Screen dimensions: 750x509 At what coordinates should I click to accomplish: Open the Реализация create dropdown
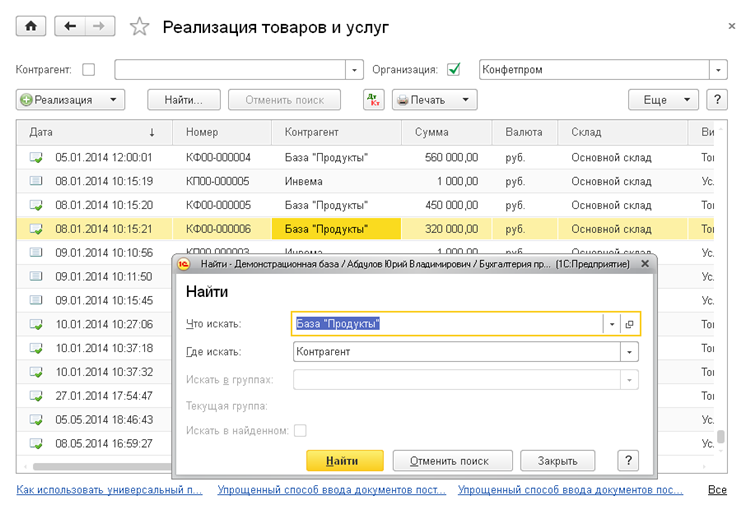(113, 100)
